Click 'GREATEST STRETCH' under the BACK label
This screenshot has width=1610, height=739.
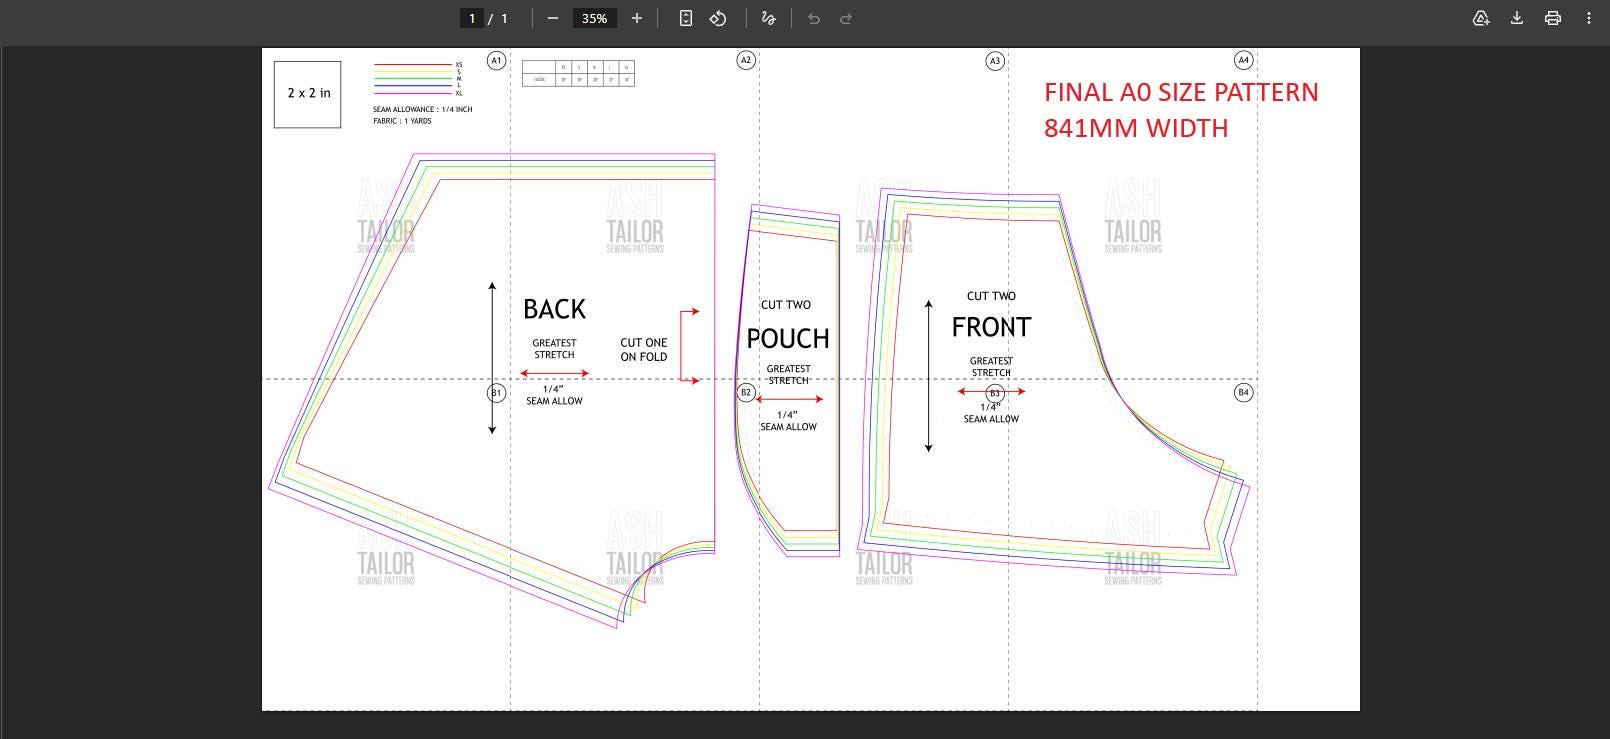pyautogui.click(x=554, y=349)
